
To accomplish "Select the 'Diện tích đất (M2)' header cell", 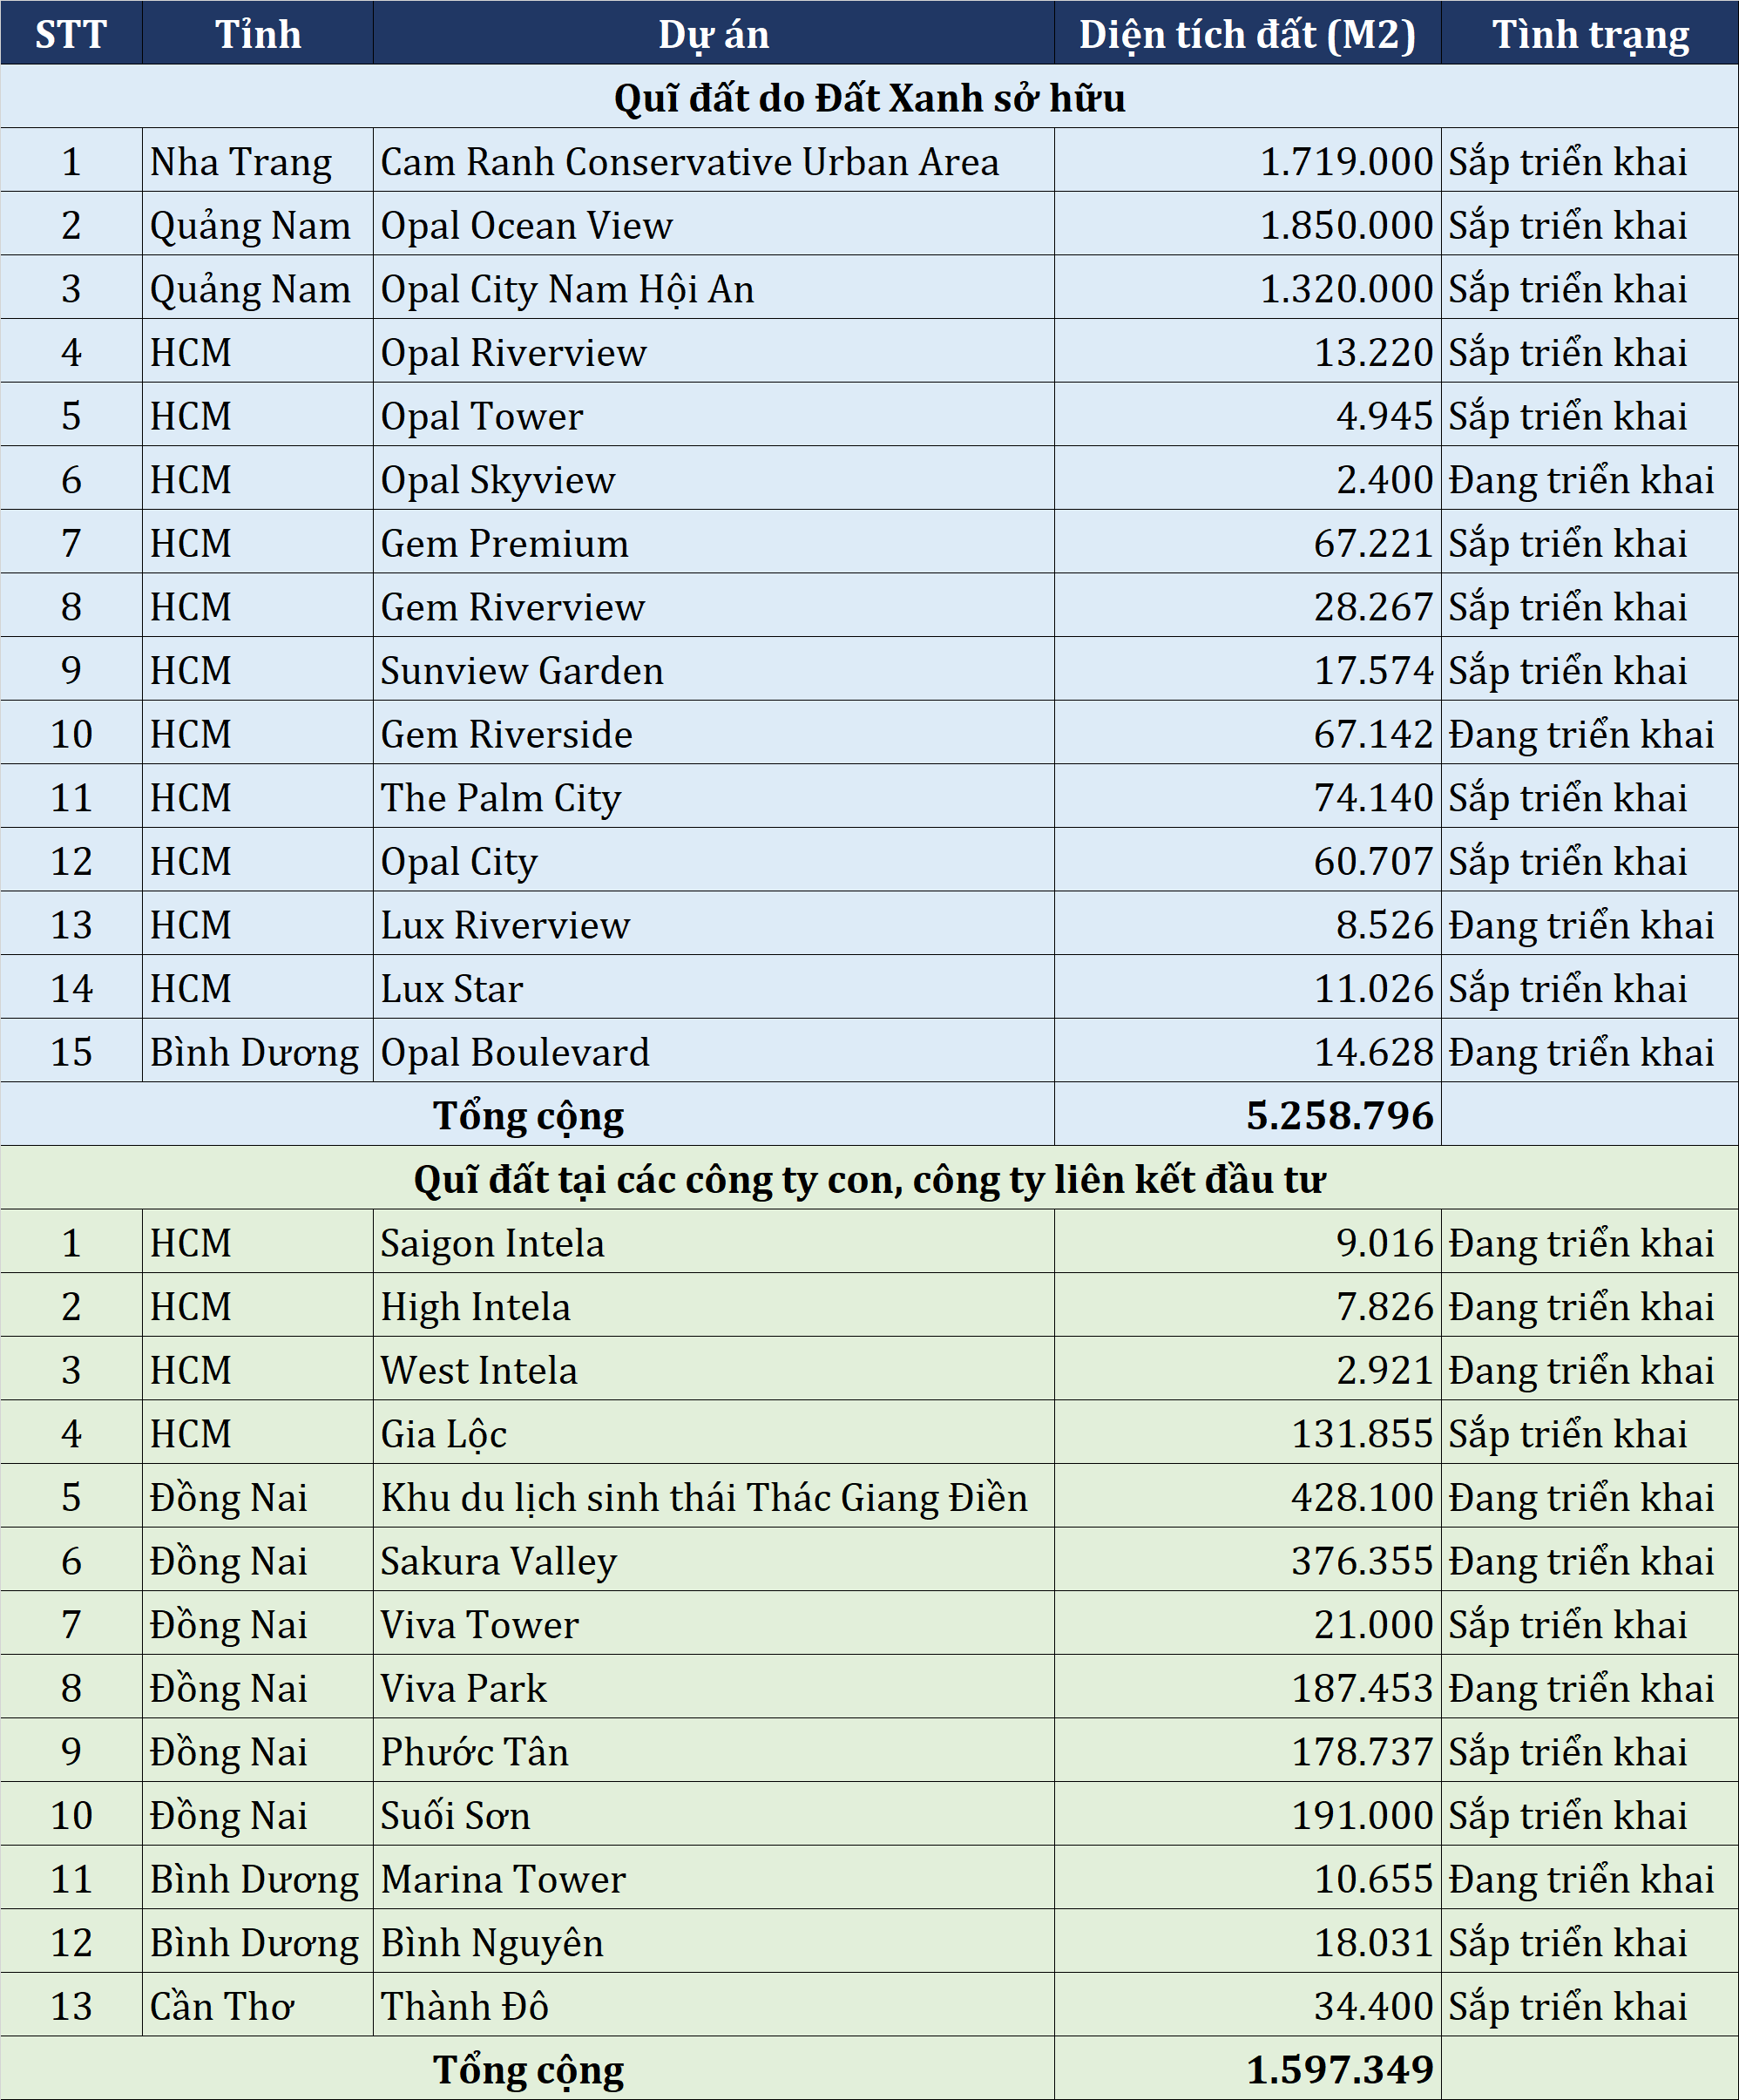I will click(x=1247, y=33).
